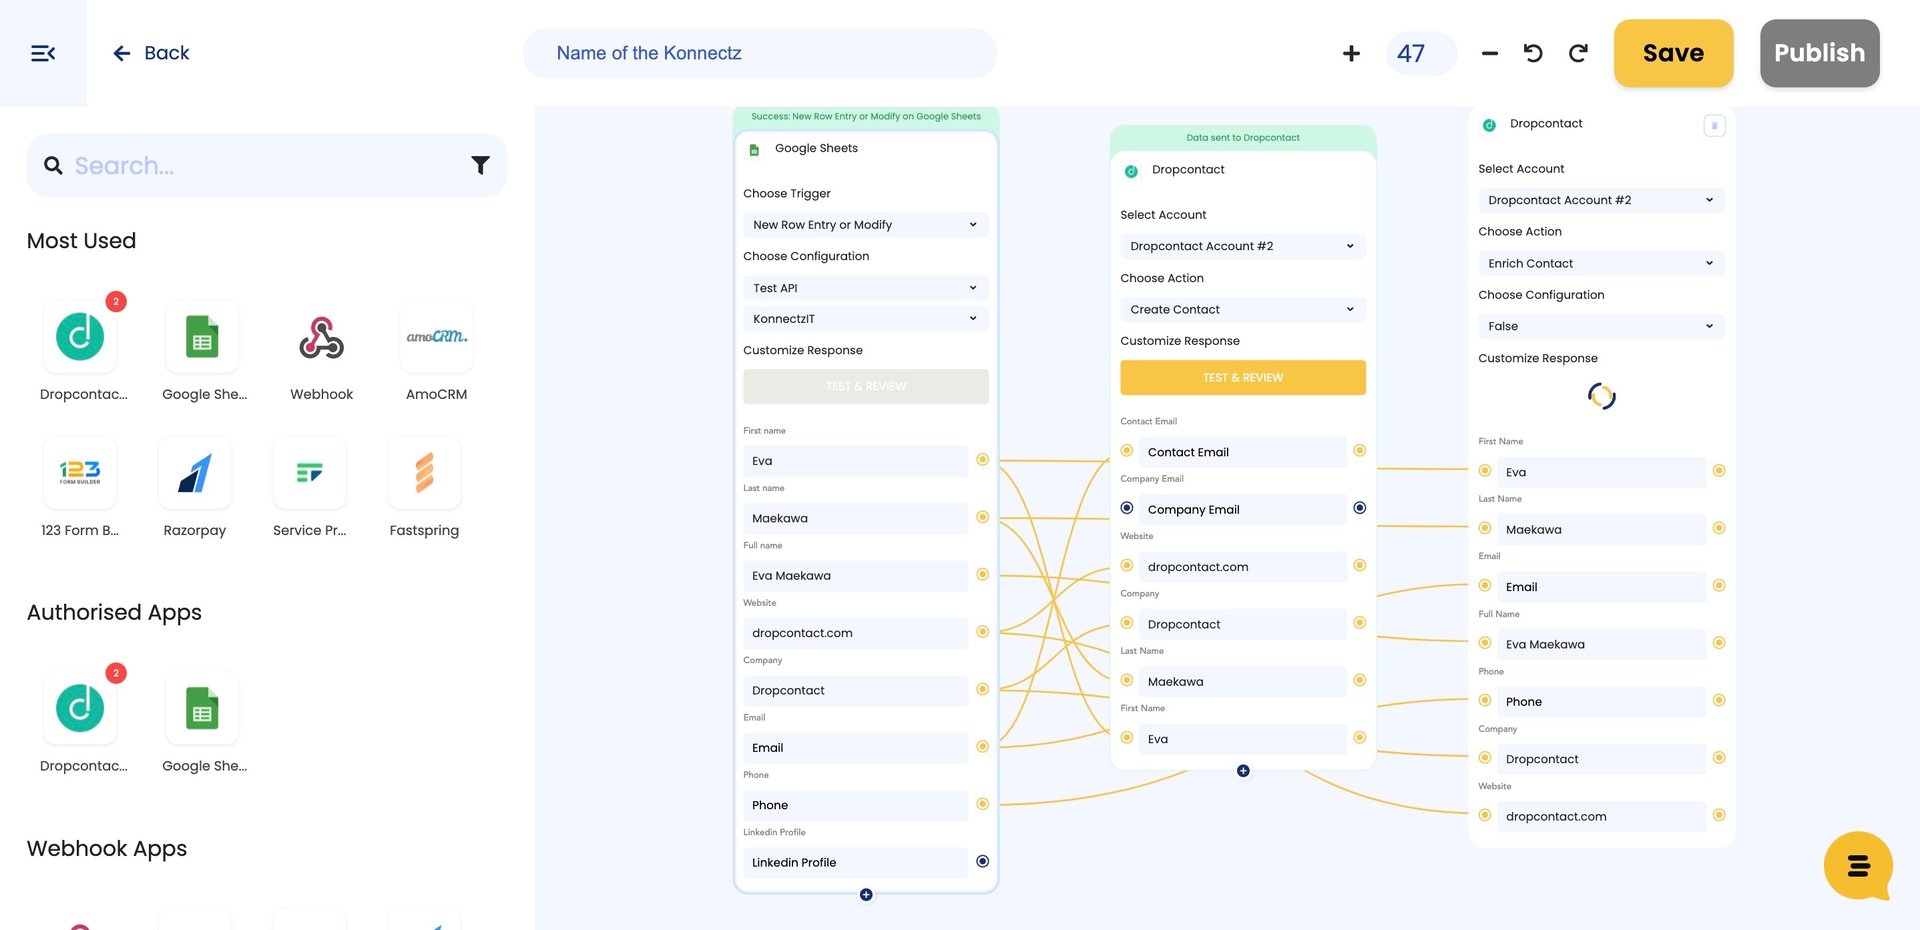Add a node below the middle Dropcontact card
This screenshot has height=930, width=1920.
(1243, 771)
